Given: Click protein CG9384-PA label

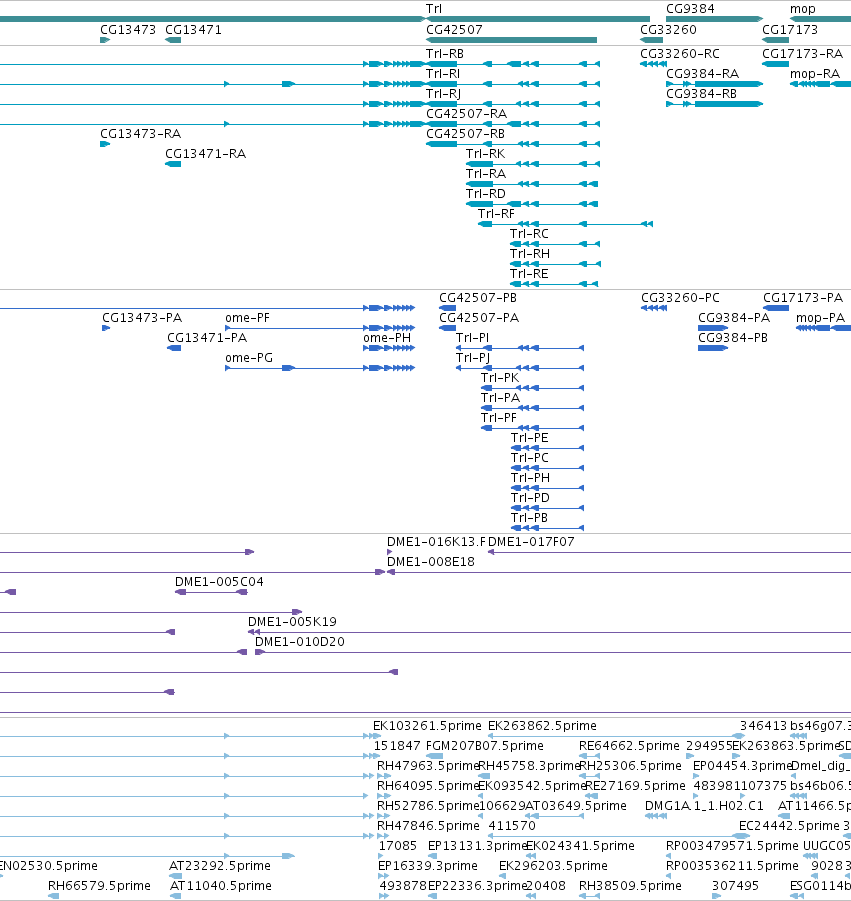Looking at the screenshot, I should tap(734, 318).
